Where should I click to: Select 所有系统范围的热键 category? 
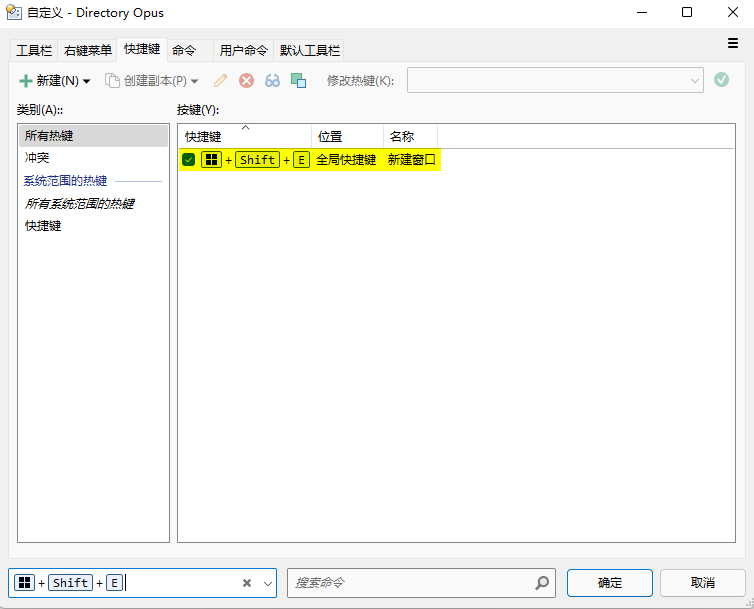pyautogui.click(x=93, y=203)
